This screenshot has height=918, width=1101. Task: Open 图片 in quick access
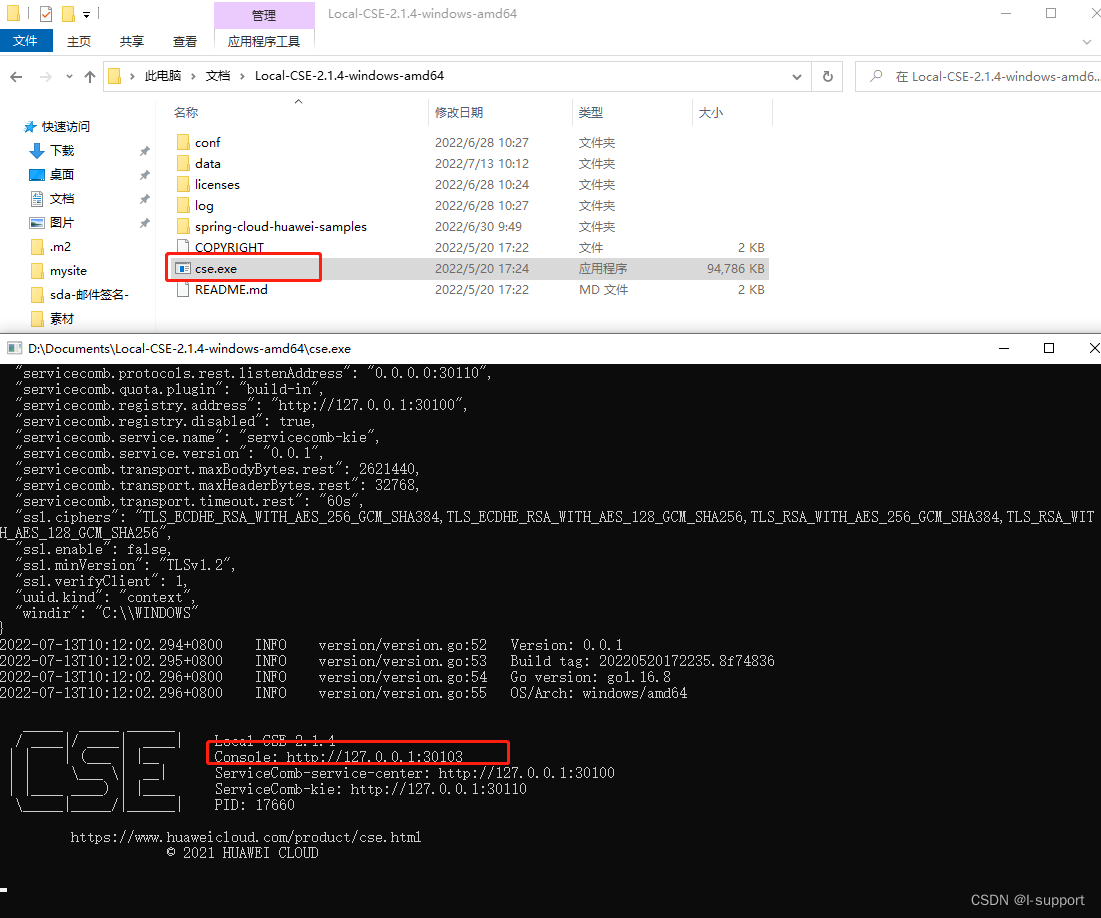(x=62, y=223)
